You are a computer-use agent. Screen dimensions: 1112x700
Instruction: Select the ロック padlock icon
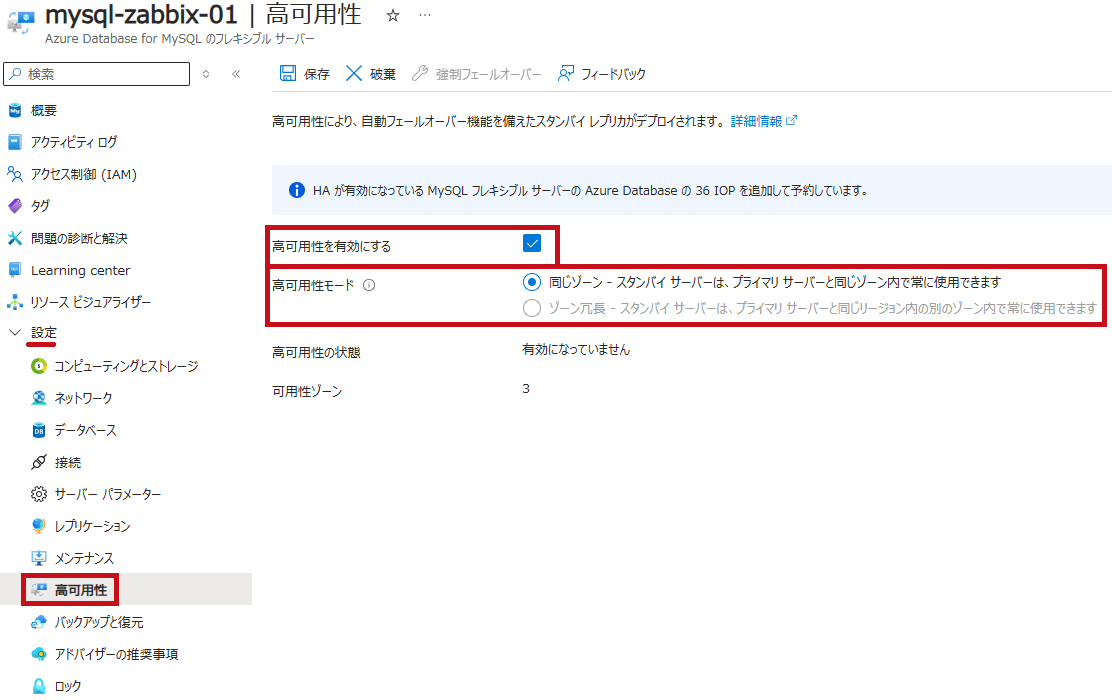coord(39,686)
